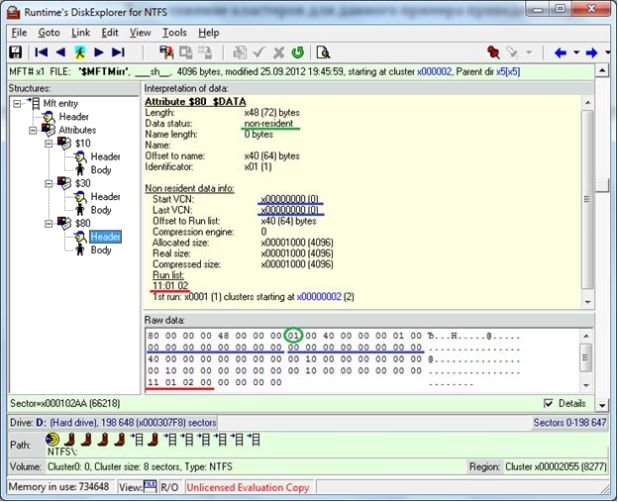Click the Save floppy disk toolbar icon
Viewport: 618px width, 502px height.
(15, 52)
